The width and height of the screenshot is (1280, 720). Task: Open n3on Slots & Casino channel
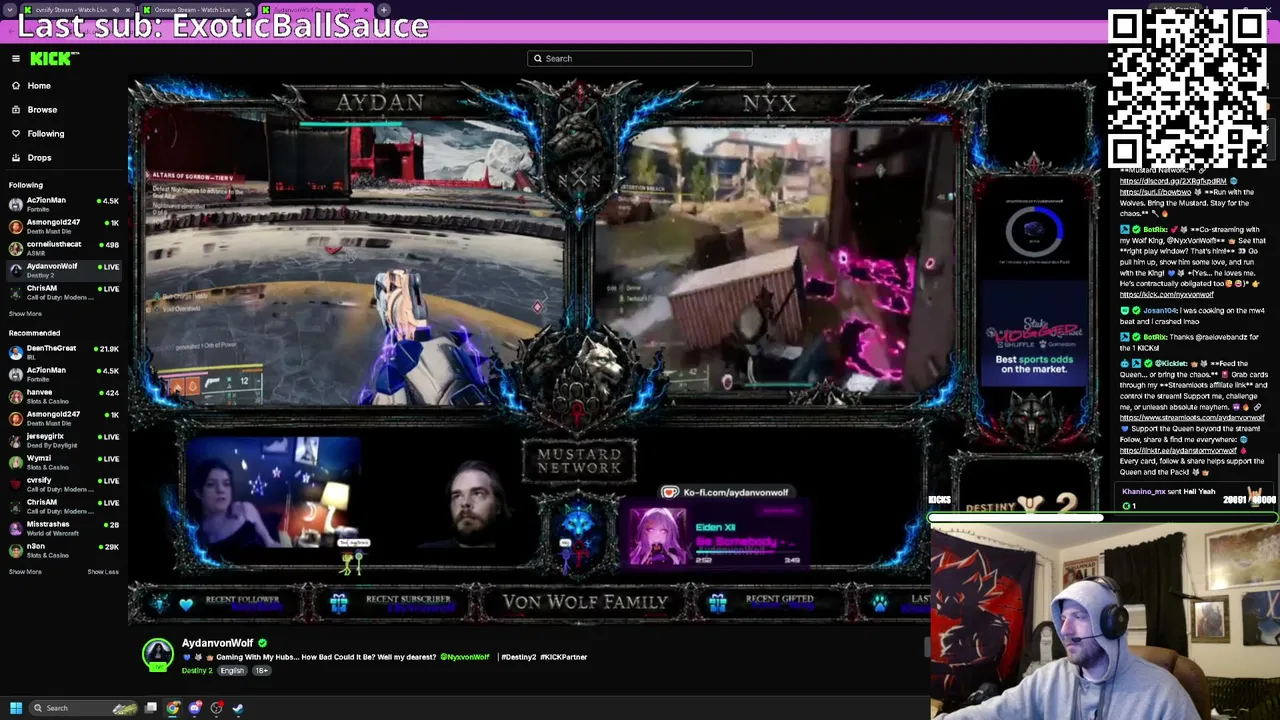(64, 550)
